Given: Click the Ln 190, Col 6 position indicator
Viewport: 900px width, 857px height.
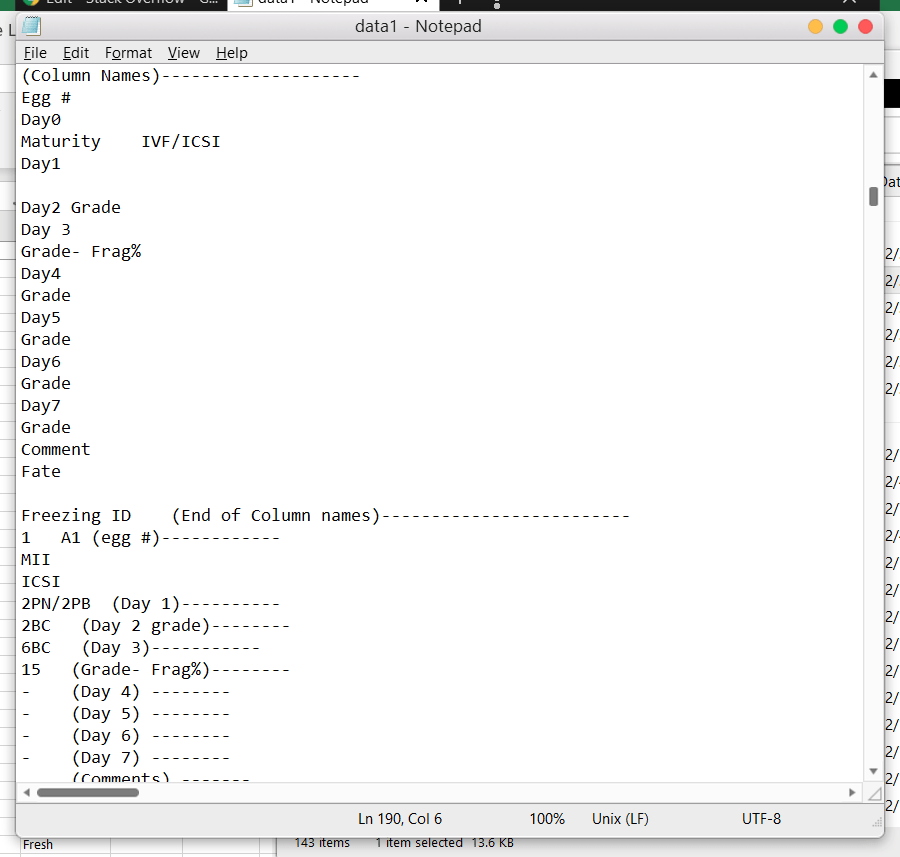Looking at the screenshot, I should tap(400, 818).
